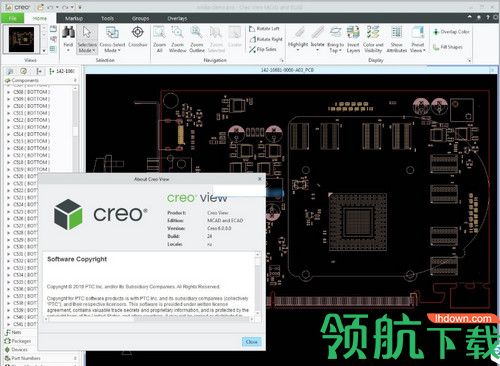Expand the views gallery dropdown arrow
Image resolution: width=500 pixels, height=366 pixels.
pyautogui.click(x=44, y=51)
